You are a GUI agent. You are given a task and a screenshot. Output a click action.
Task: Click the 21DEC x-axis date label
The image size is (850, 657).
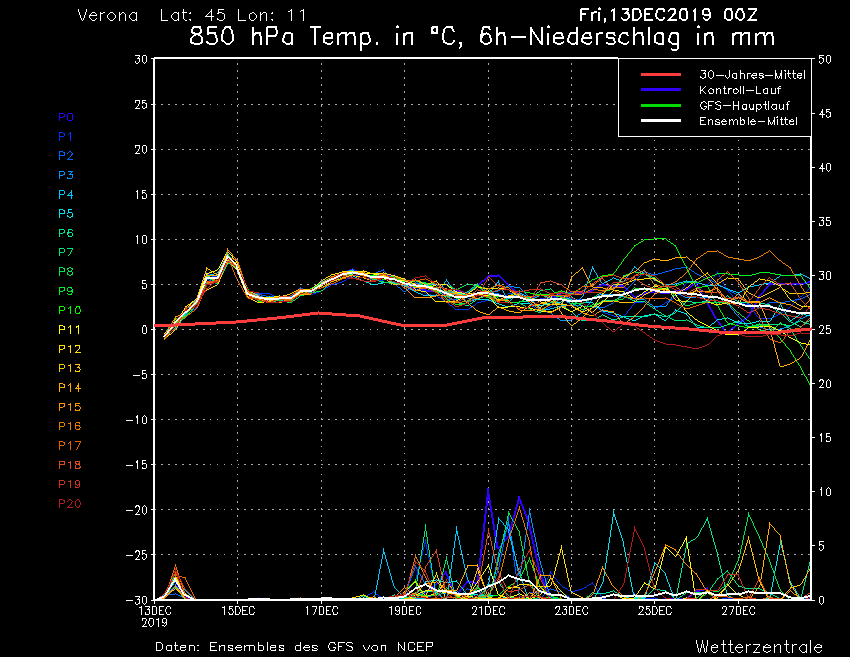pyautogui.click(x=488, y=611)
